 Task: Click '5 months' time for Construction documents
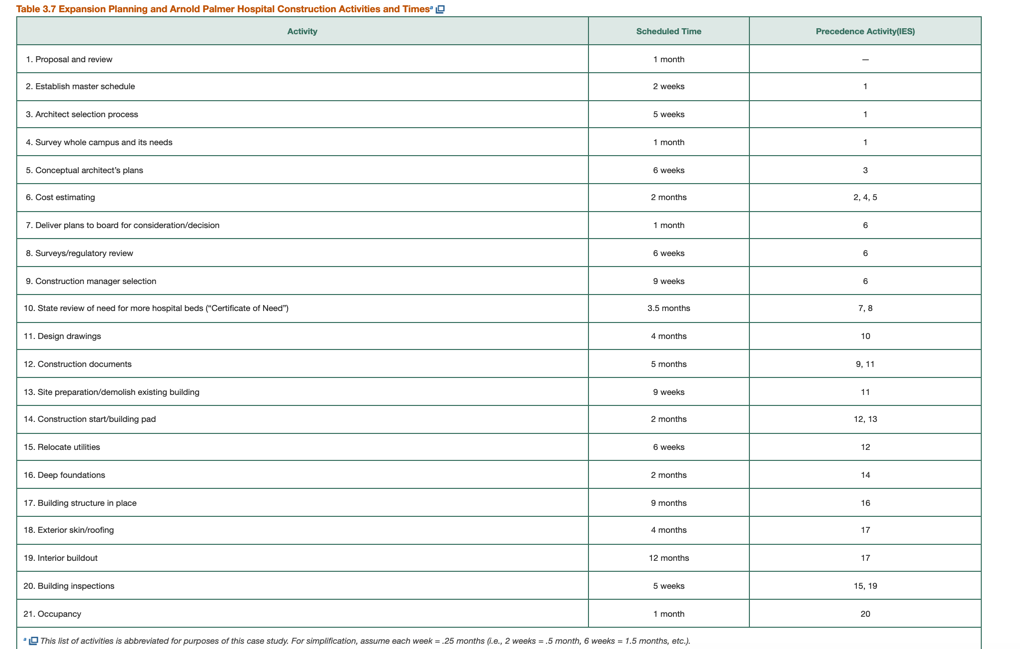tap(669, 364)
